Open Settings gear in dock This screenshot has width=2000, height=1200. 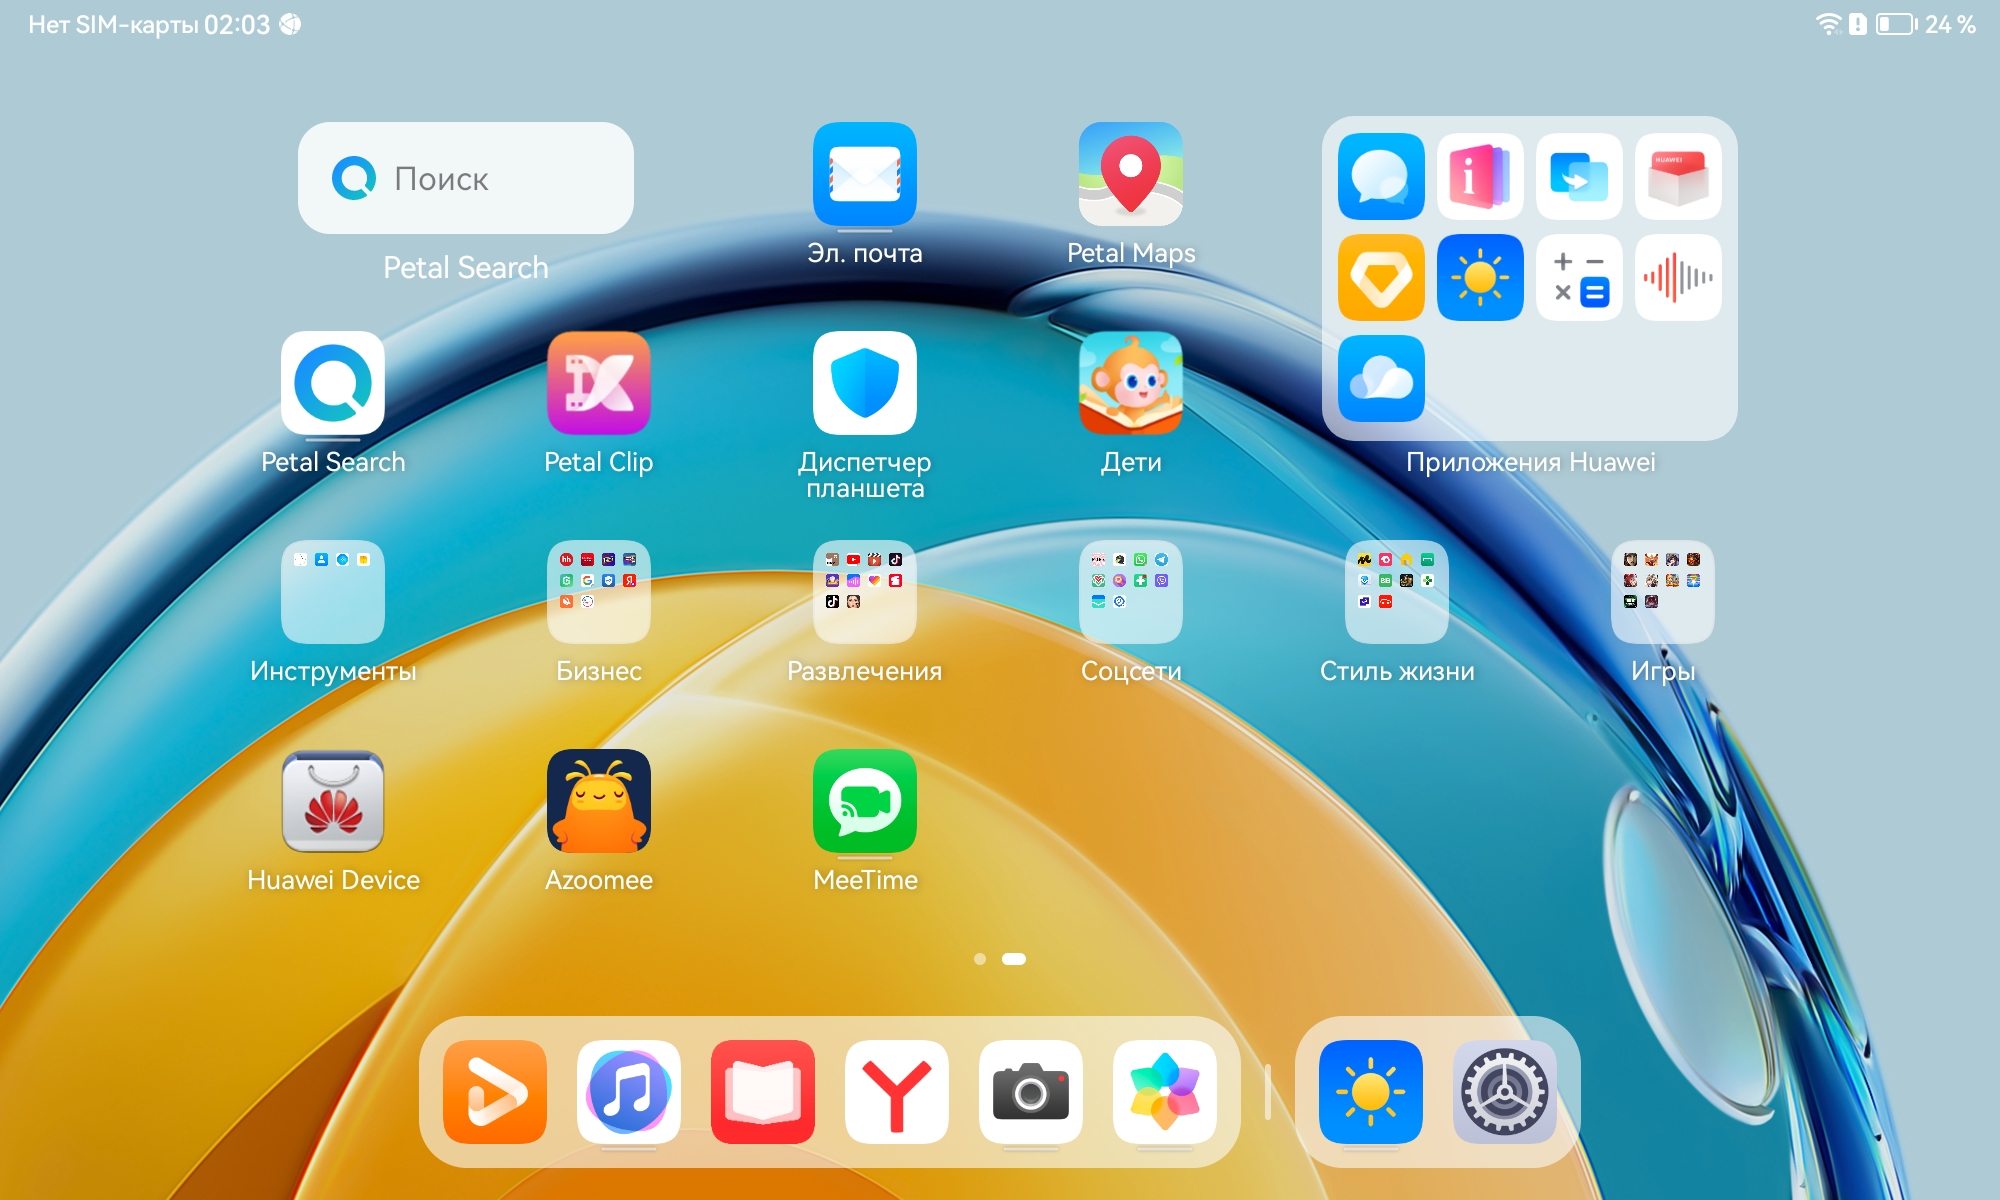tap(1504, 1092)
